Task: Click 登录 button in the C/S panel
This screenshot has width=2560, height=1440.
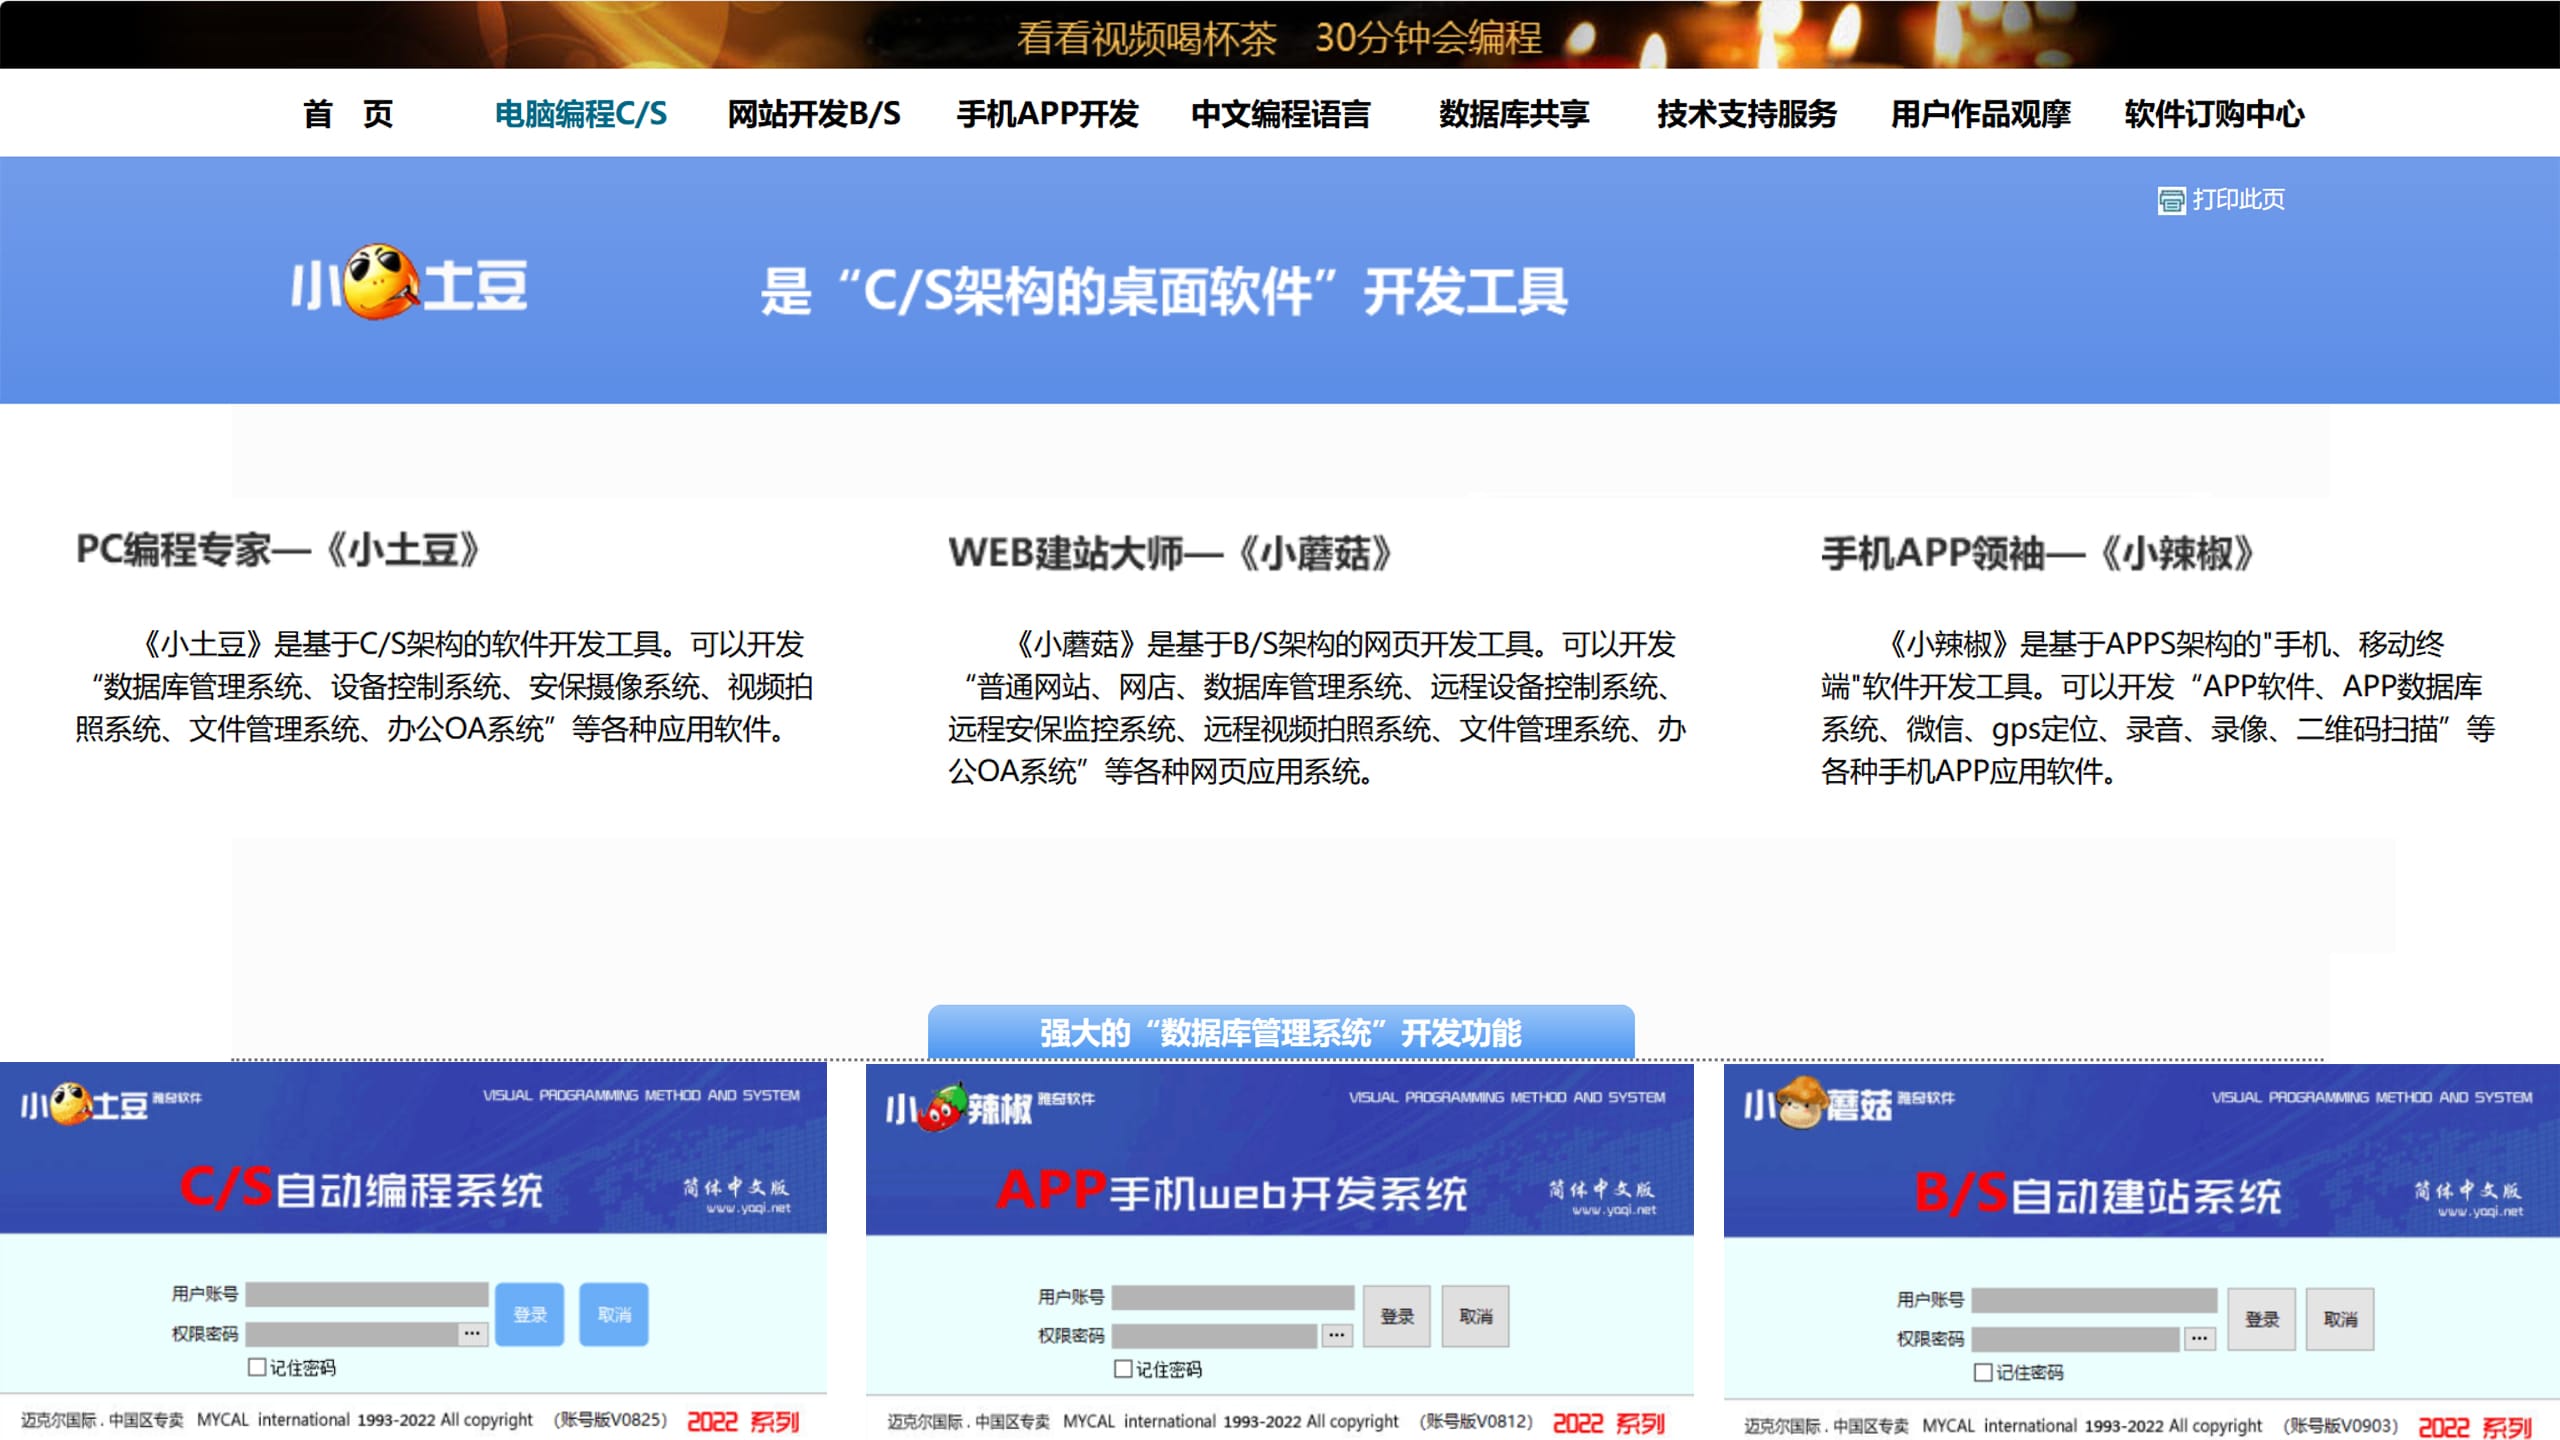Action: click(529, 1315)
